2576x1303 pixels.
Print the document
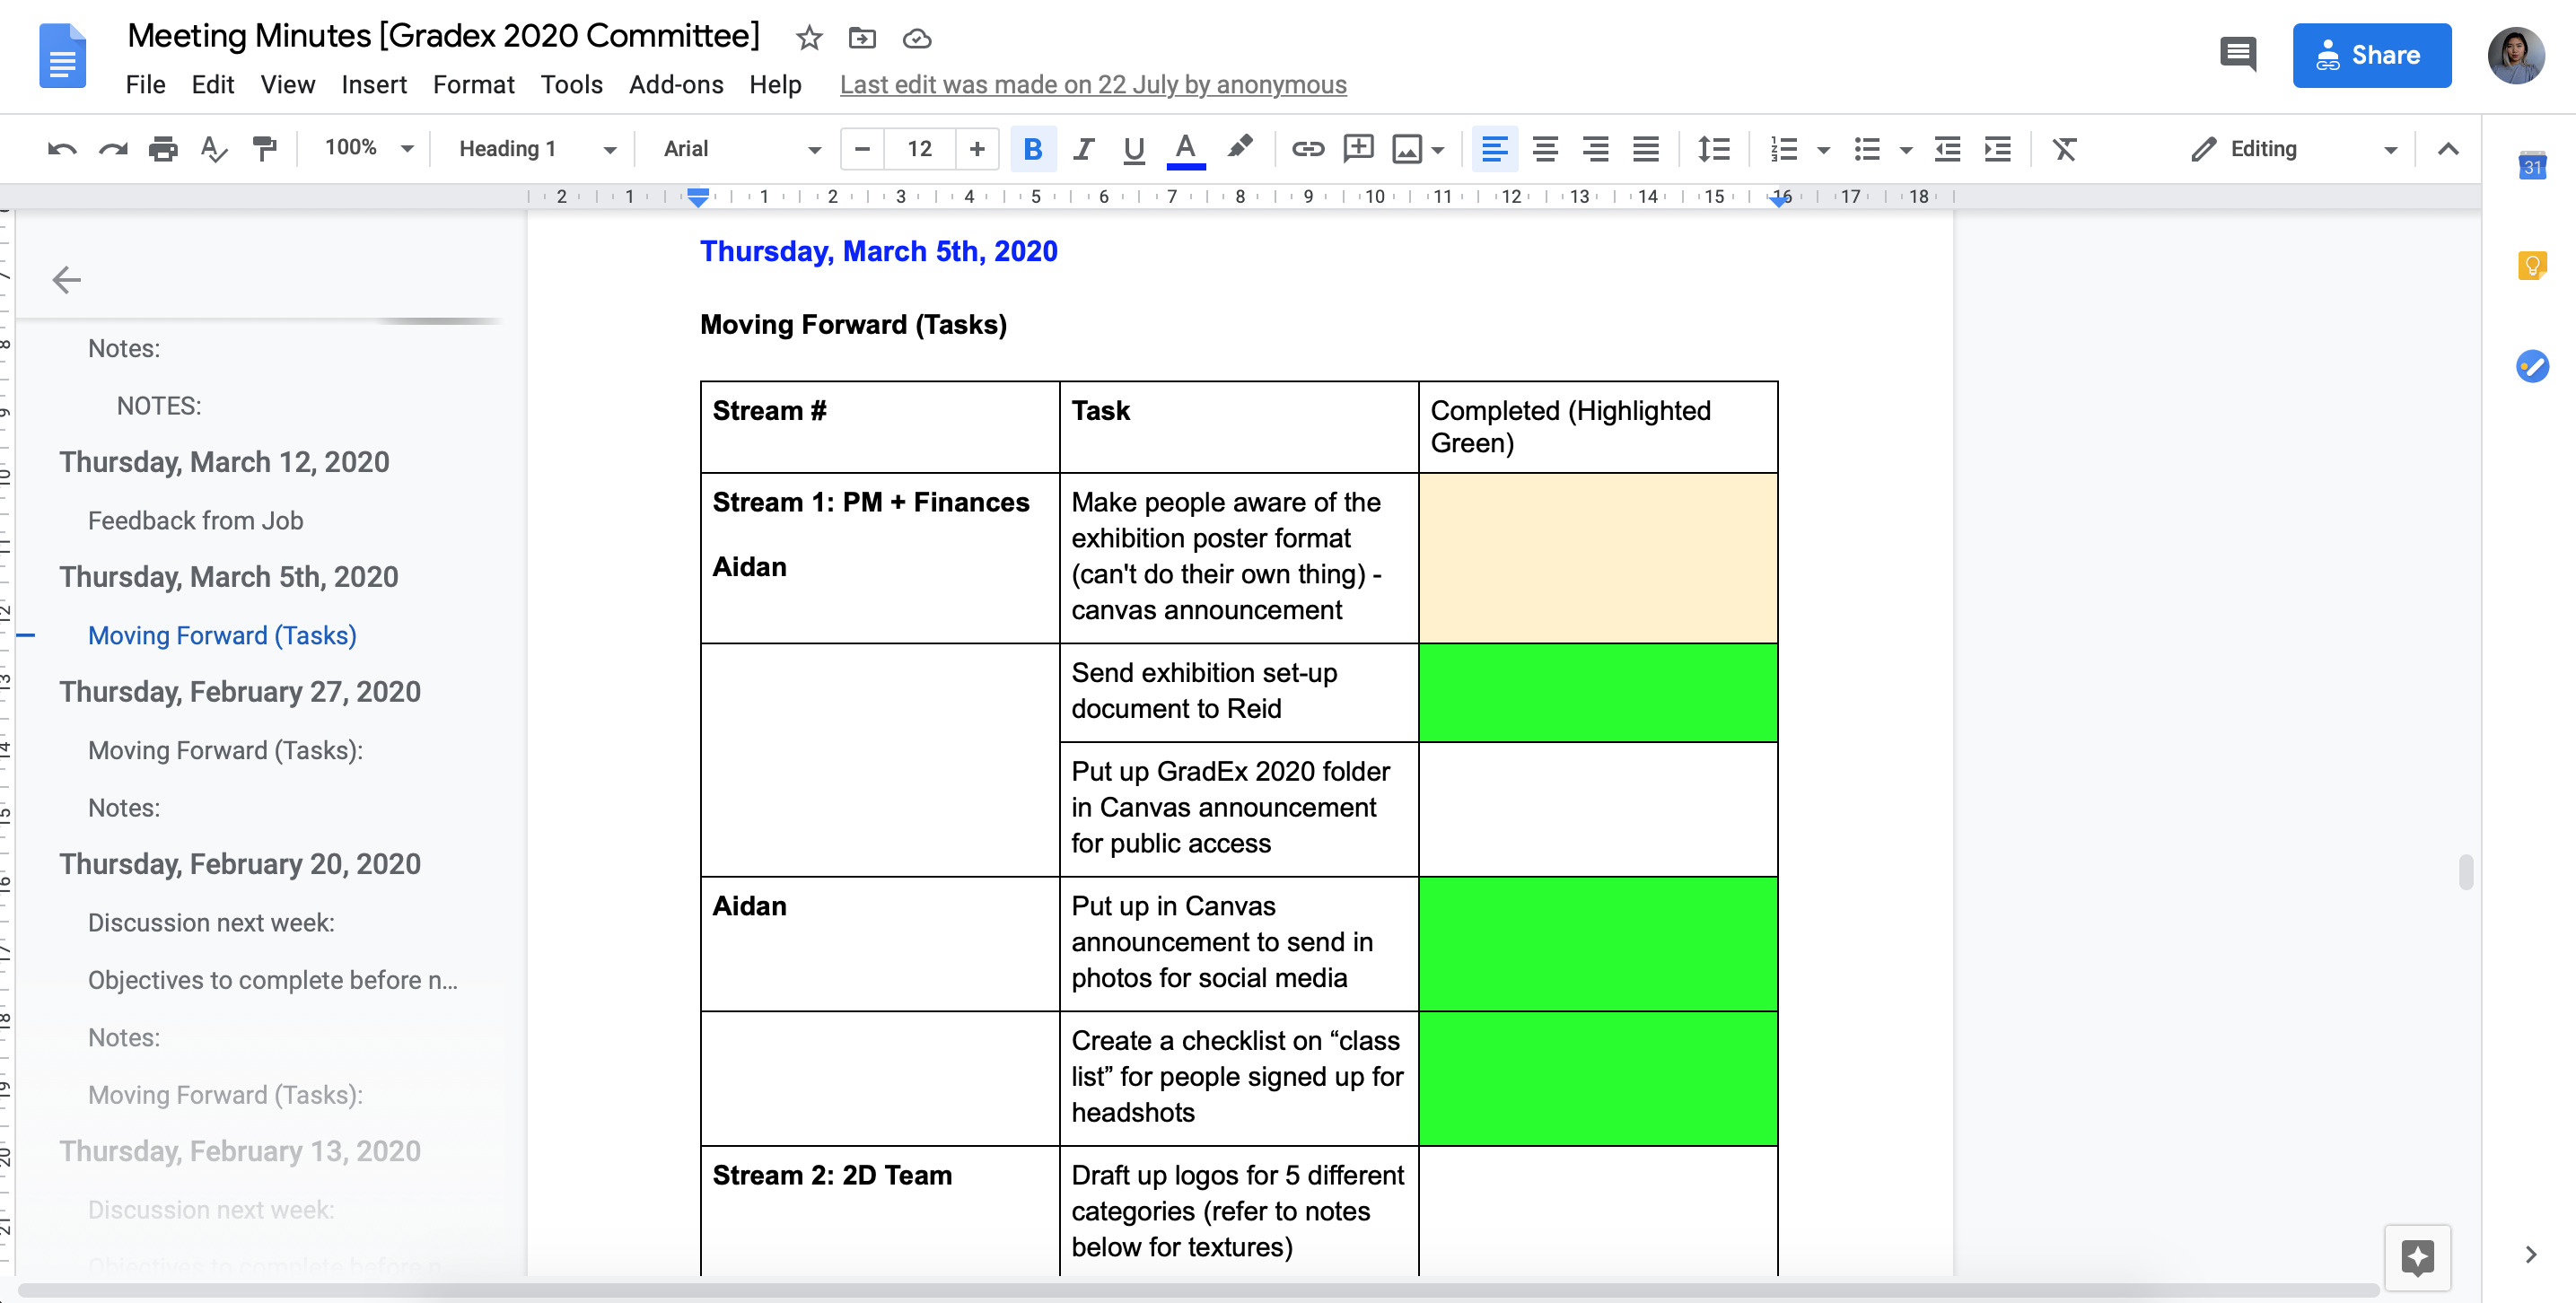(x=163, y=149)
